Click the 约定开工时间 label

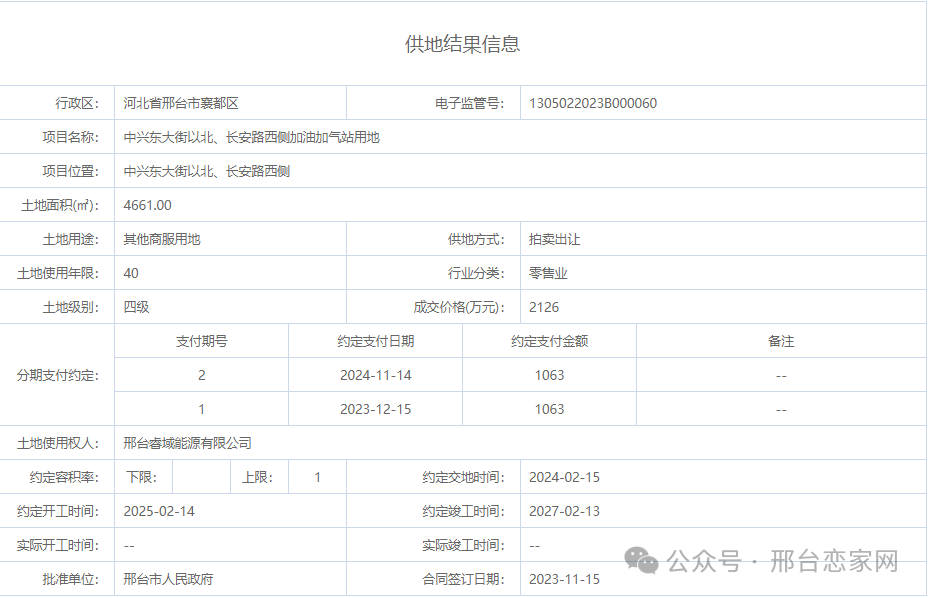point(58,512)
